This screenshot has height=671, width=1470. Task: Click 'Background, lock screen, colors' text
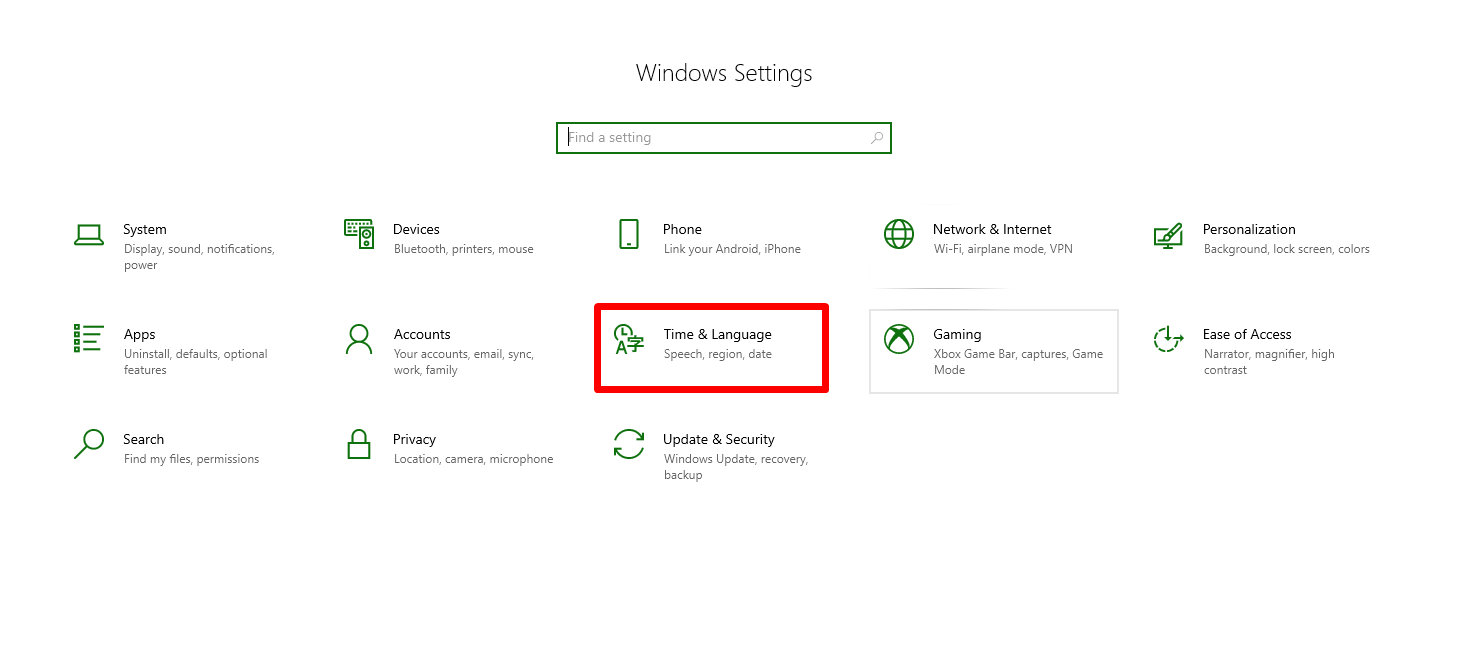click(1287, 250)
